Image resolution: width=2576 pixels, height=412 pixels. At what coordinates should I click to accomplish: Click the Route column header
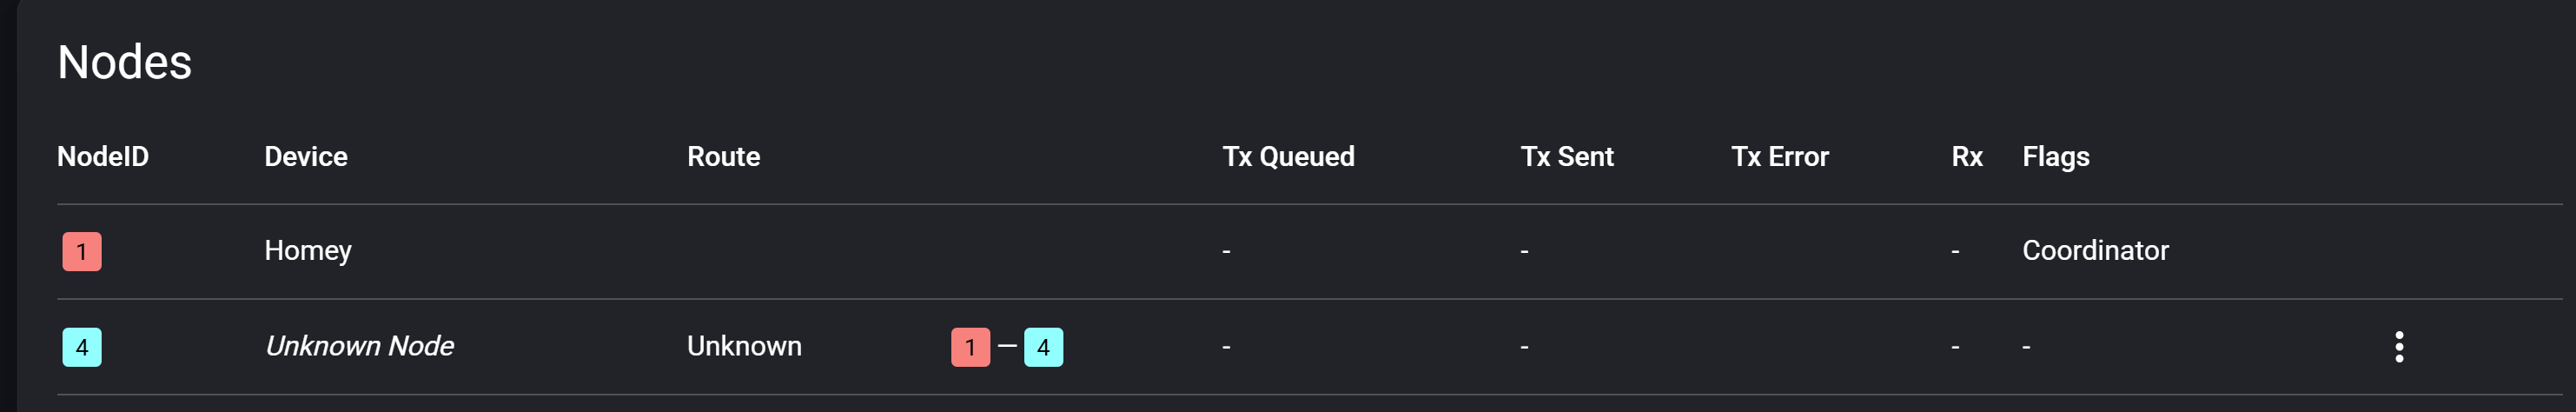[x=723, y=157]
